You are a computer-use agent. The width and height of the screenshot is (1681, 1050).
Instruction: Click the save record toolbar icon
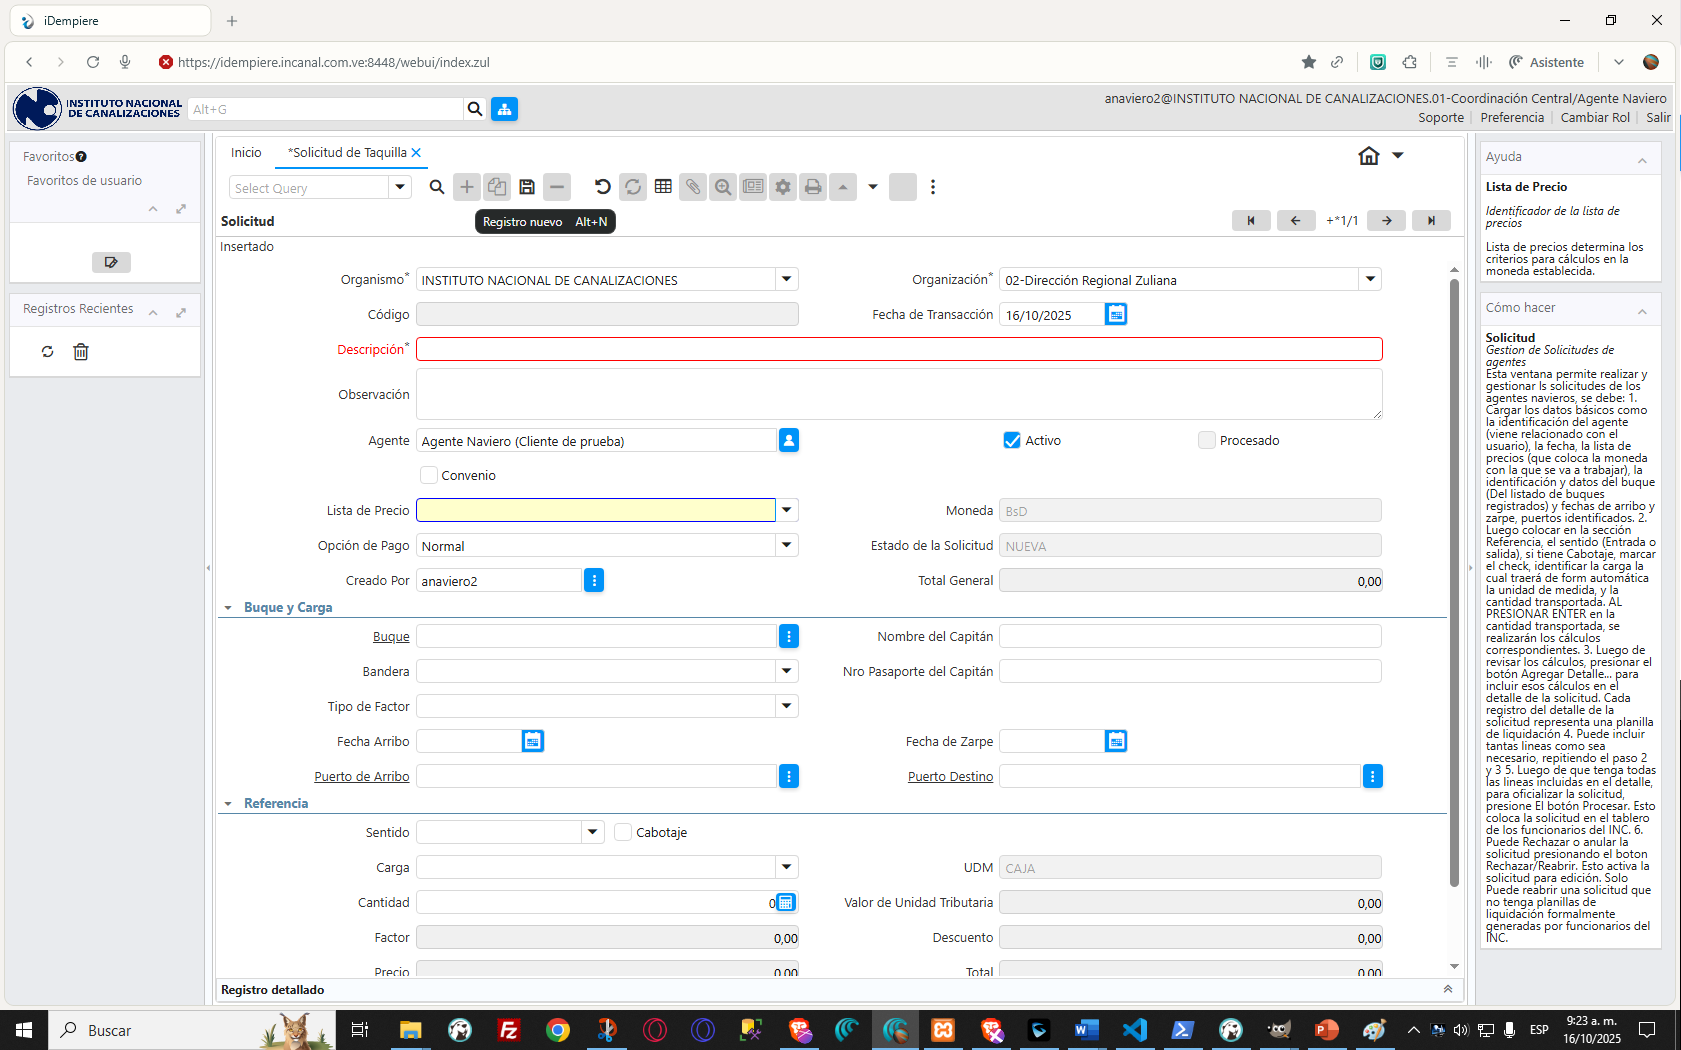click(527, 187)
